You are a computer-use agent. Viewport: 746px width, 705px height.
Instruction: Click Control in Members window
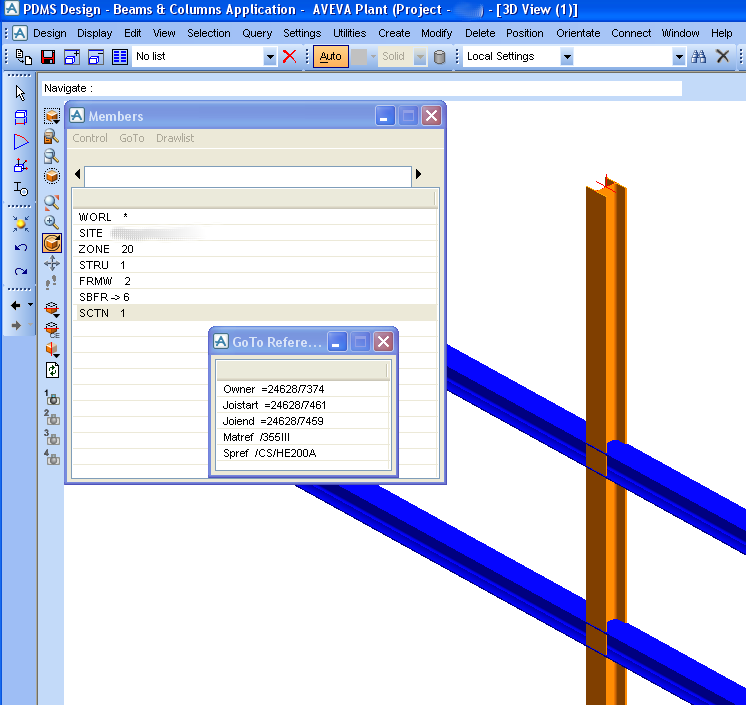click(x=90, y=138)
